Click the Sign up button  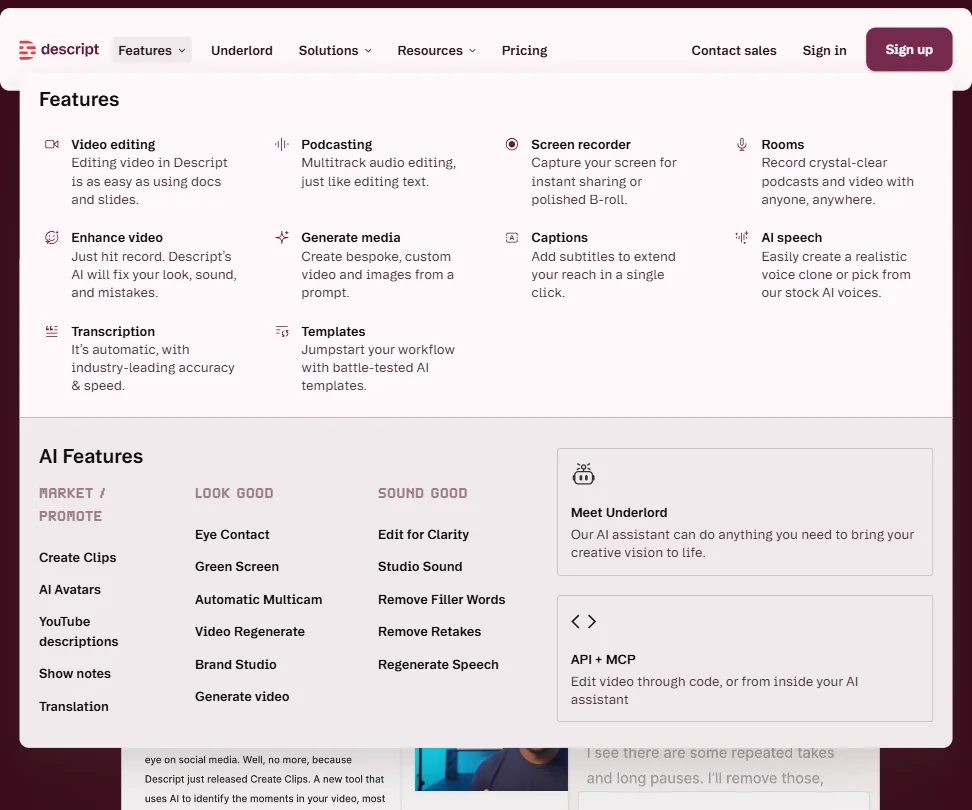point(909,50)
